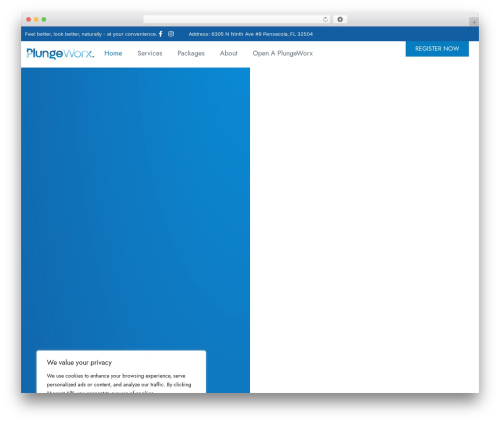Viewport: 500px width, 423px height.
Task: Click the browser reload icon
Action: (x=325, y=19)
